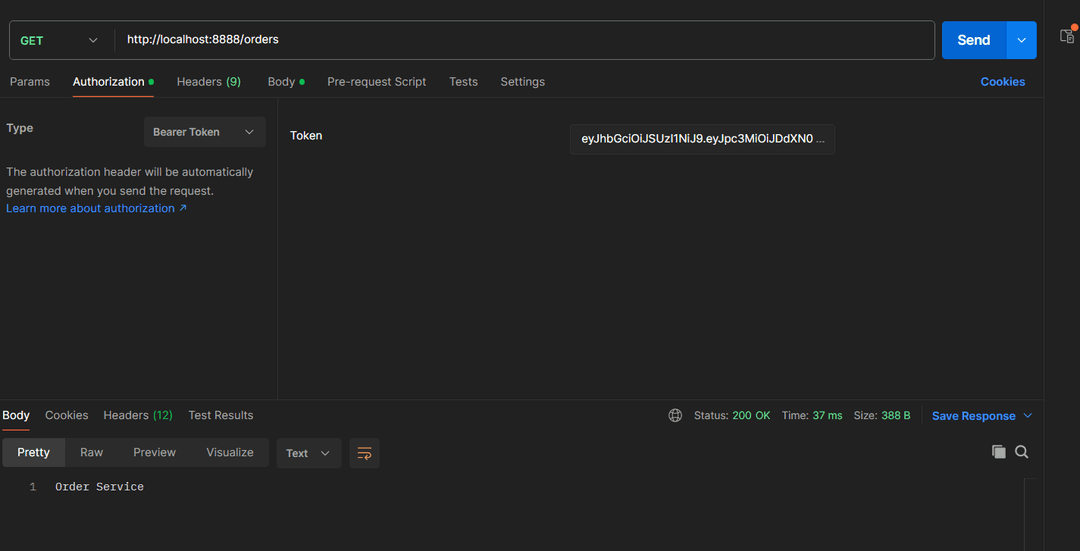Follow the Learn more about authorization link
This screenshot has height=551, width=1080.
click(96, 208)
